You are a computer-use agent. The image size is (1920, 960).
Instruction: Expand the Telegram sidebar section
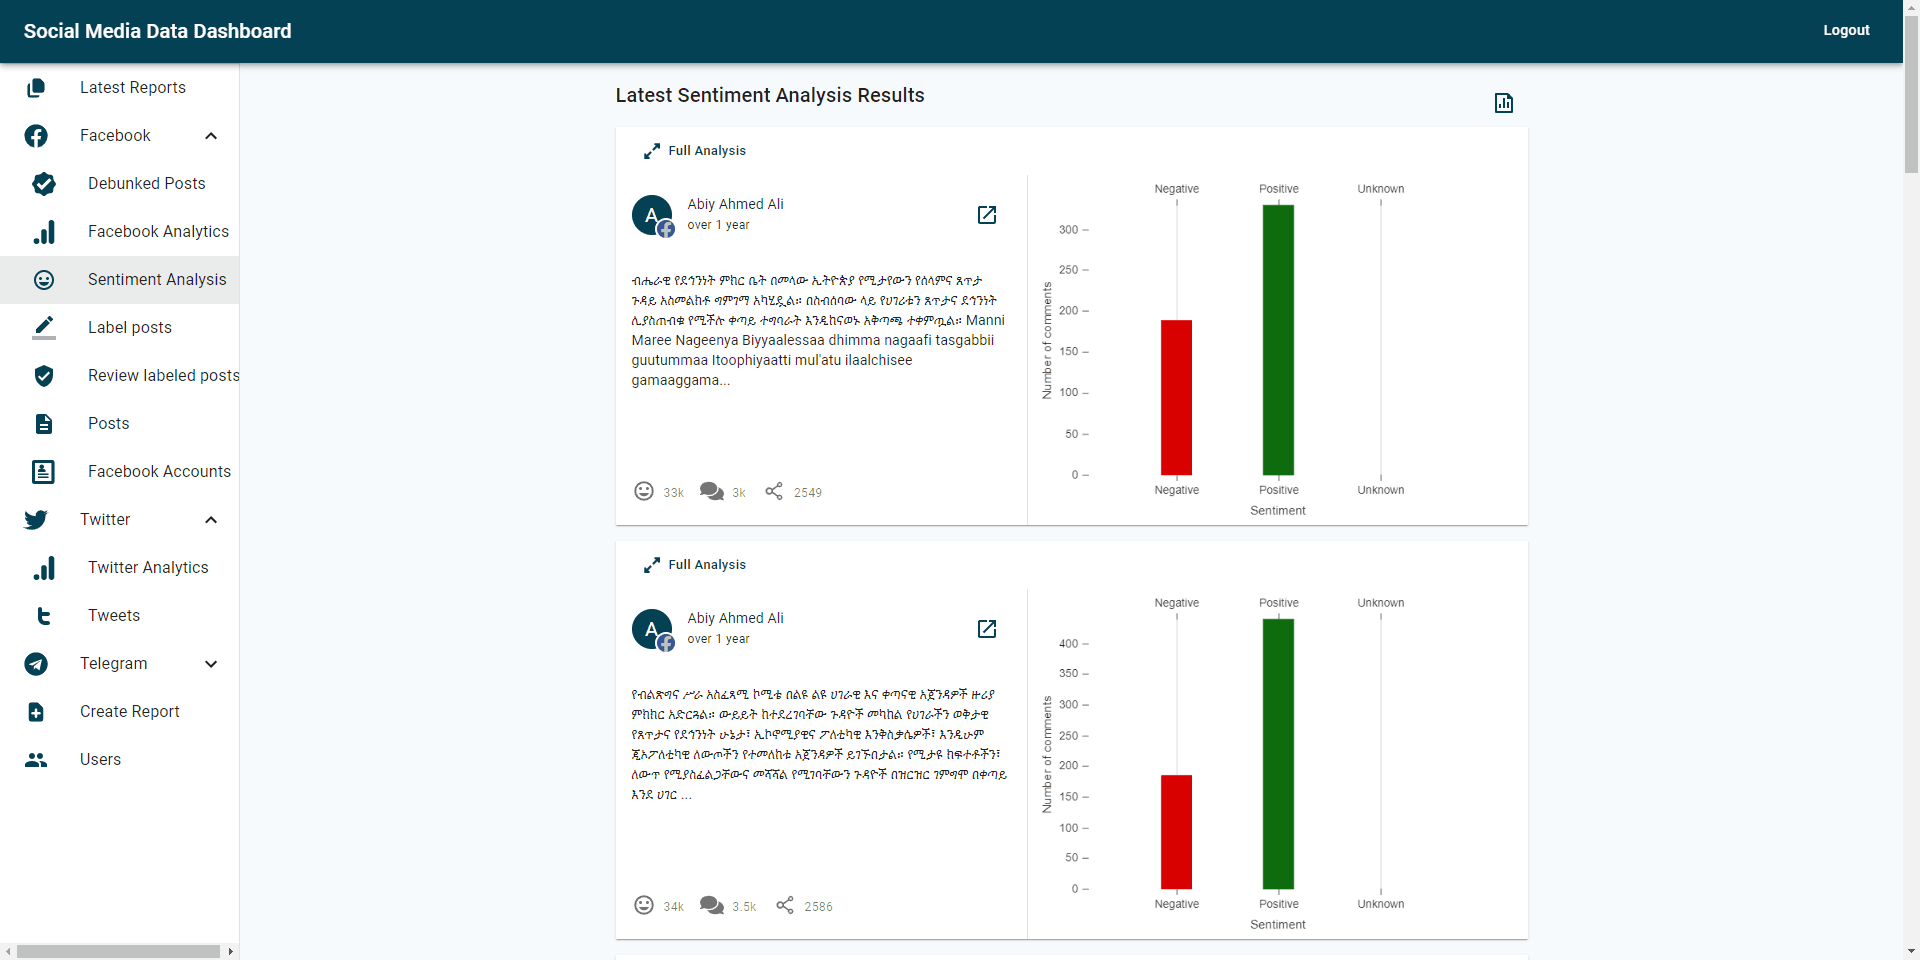coord(211,664)
